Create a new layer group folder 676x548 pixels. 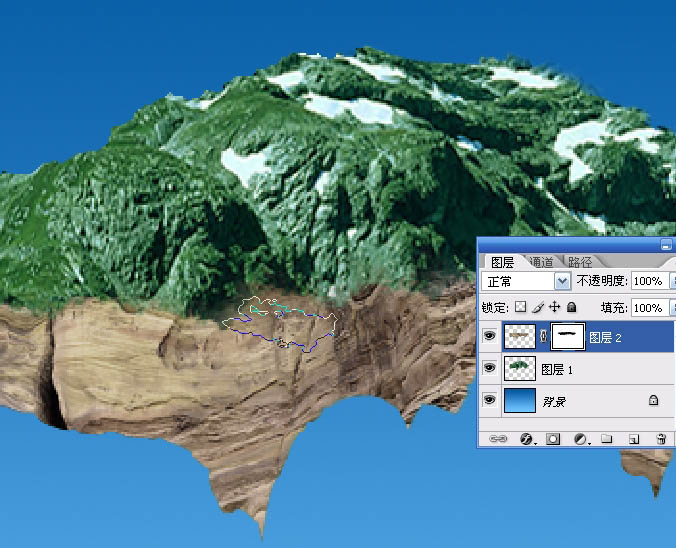(x=607, y=439)
